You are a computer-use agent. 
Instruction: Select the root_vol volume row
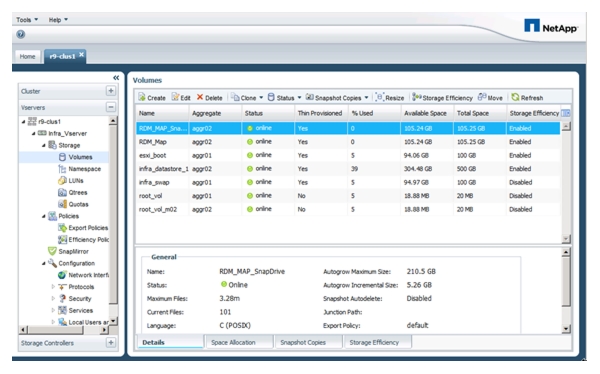click(348, 196)
